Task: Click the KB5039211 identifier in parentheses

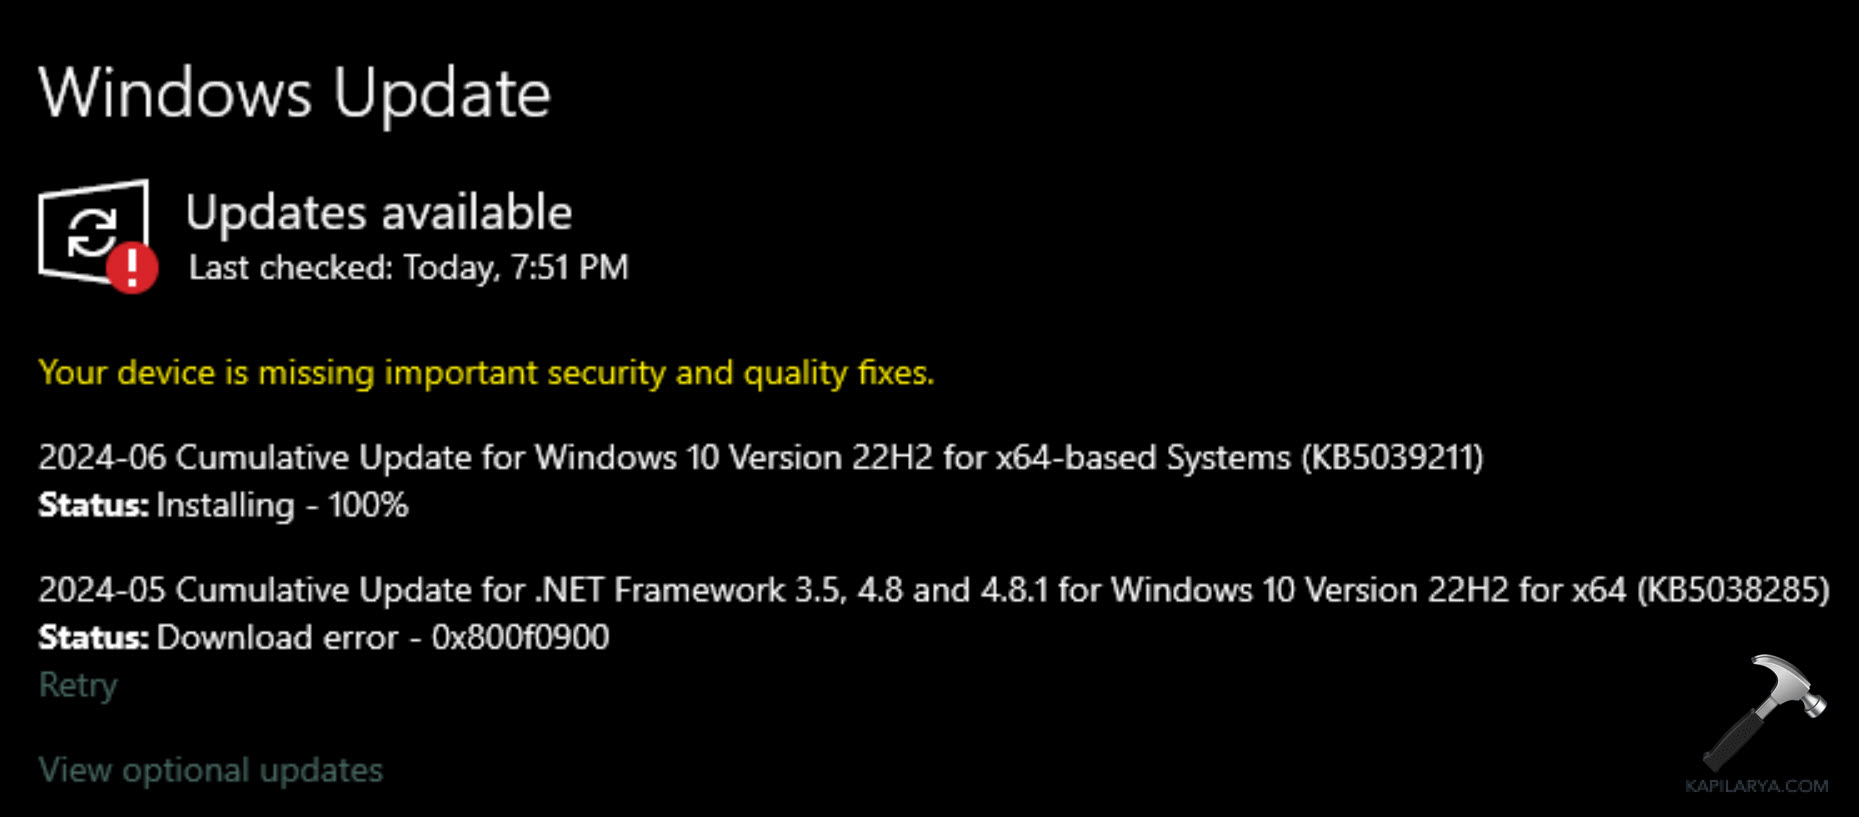Action: [x=1392, y=458]
